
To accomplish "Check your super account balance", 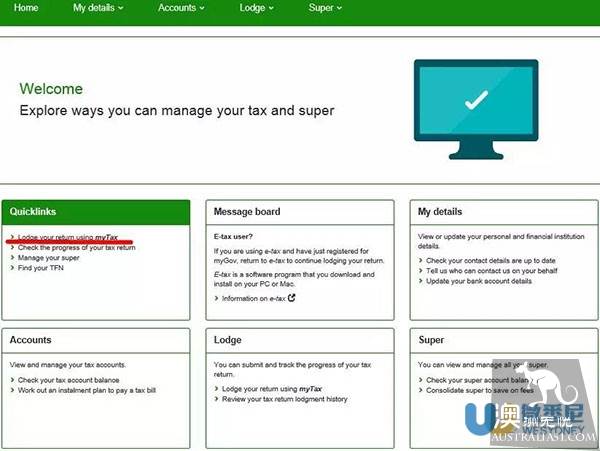I will point(477,380).
